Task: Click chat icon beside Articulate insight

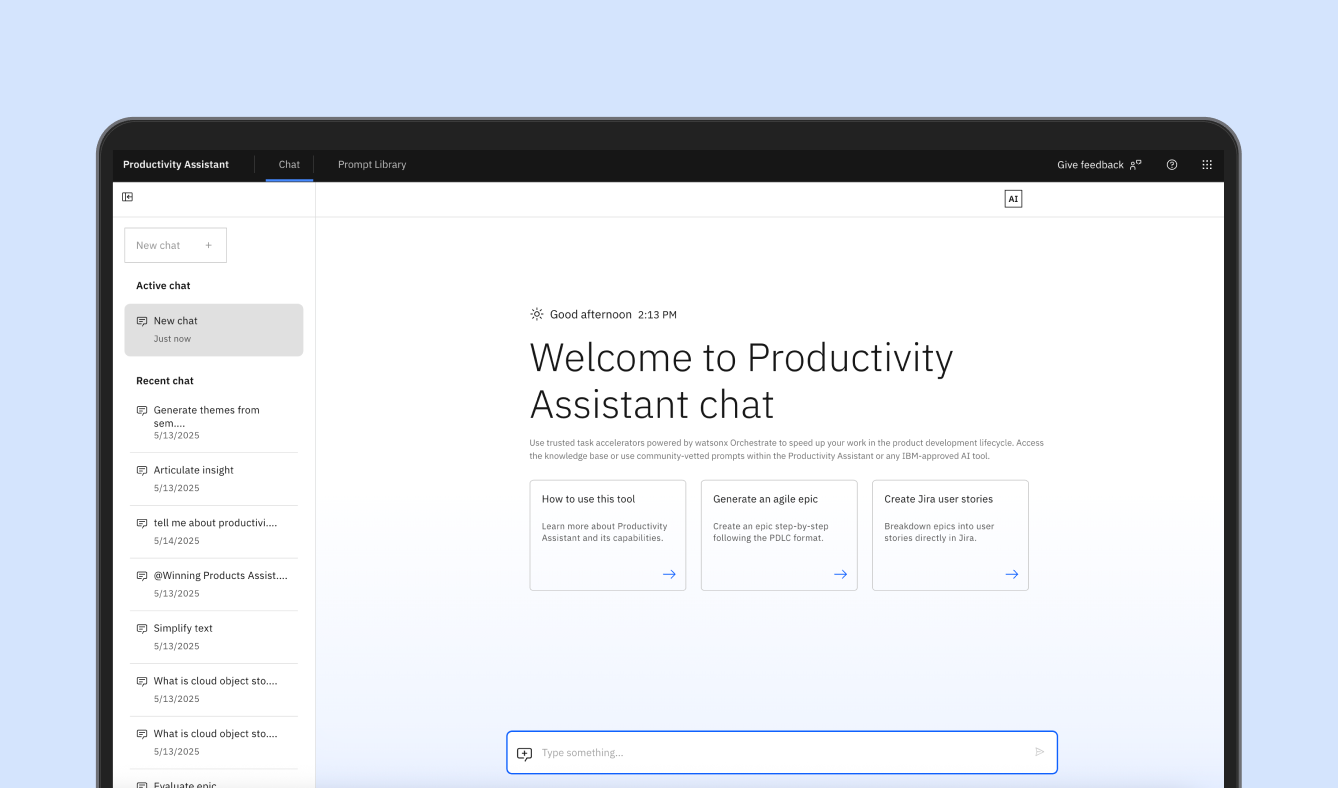Action: coord(142,470)
